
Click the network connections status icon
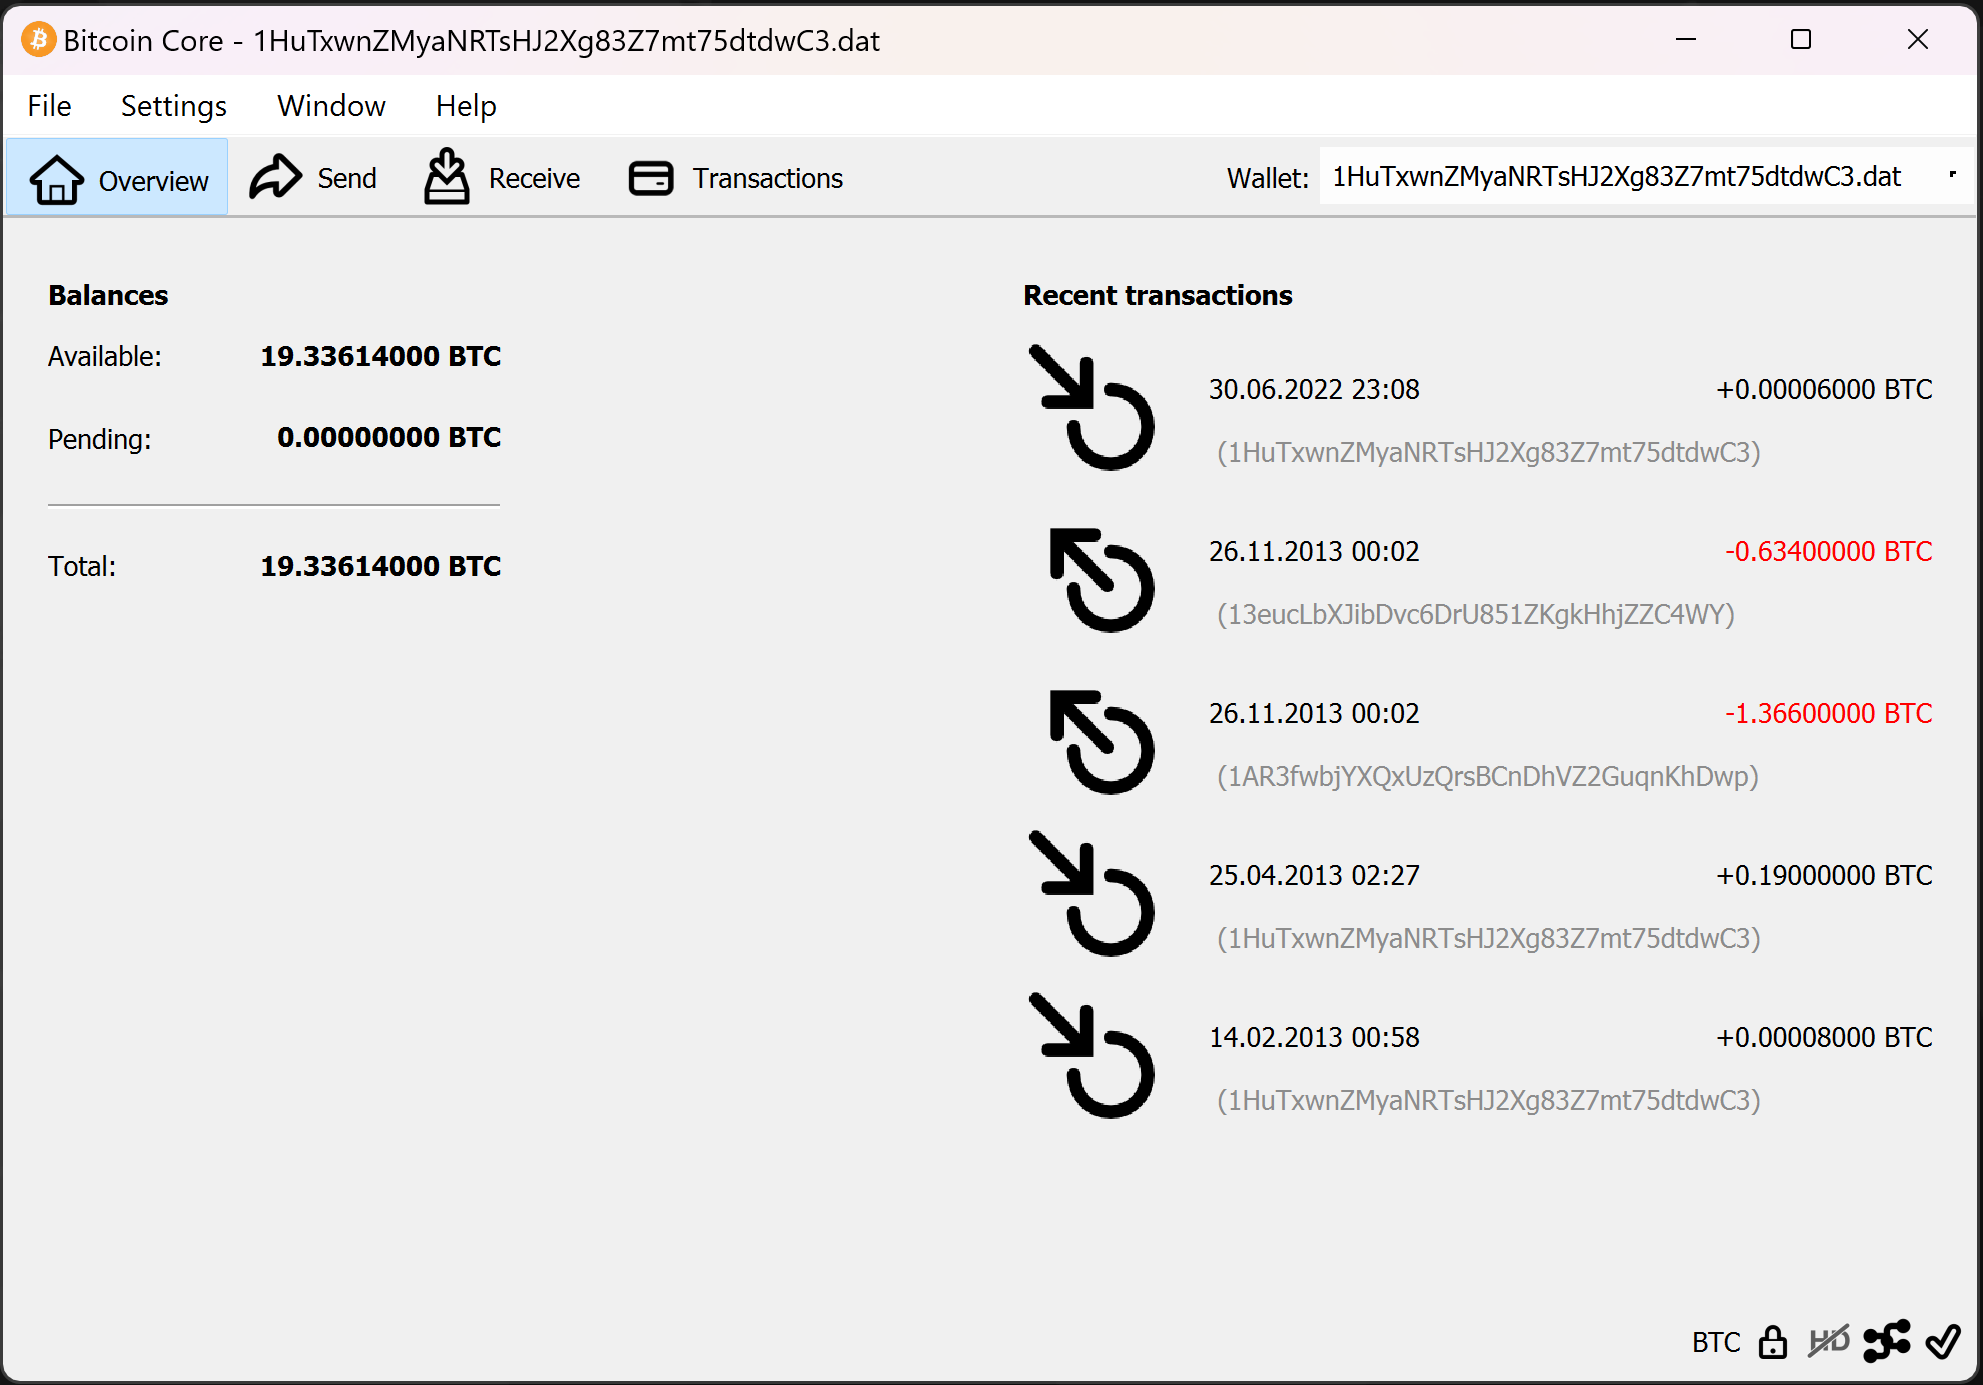(x=1886, y=1341)
